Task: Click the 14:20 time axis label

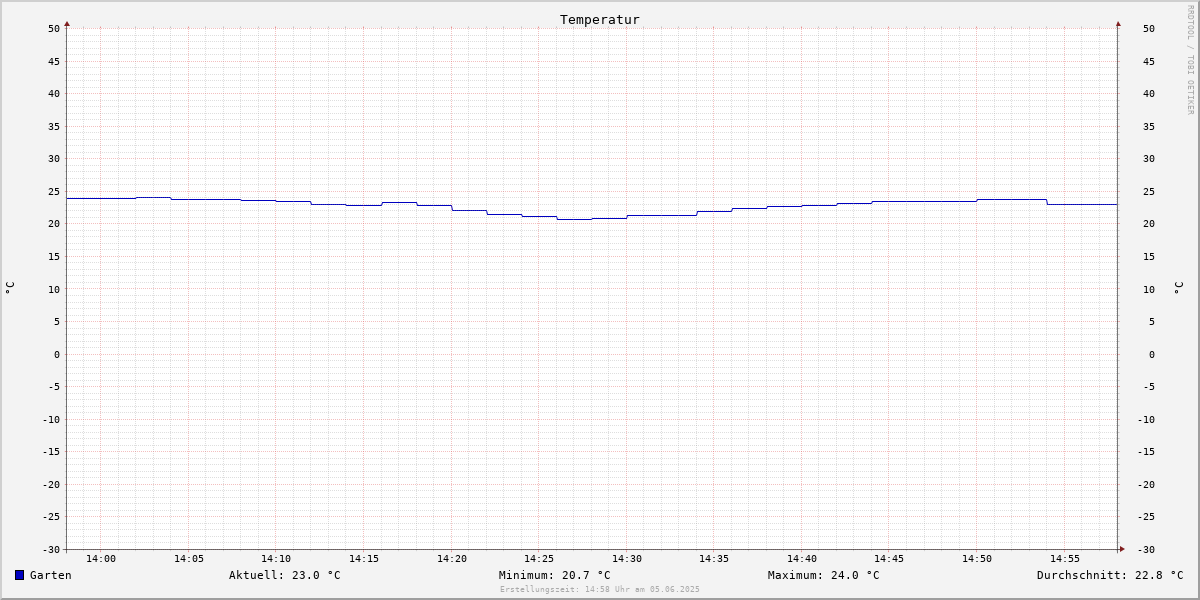Action: point(452,559)
